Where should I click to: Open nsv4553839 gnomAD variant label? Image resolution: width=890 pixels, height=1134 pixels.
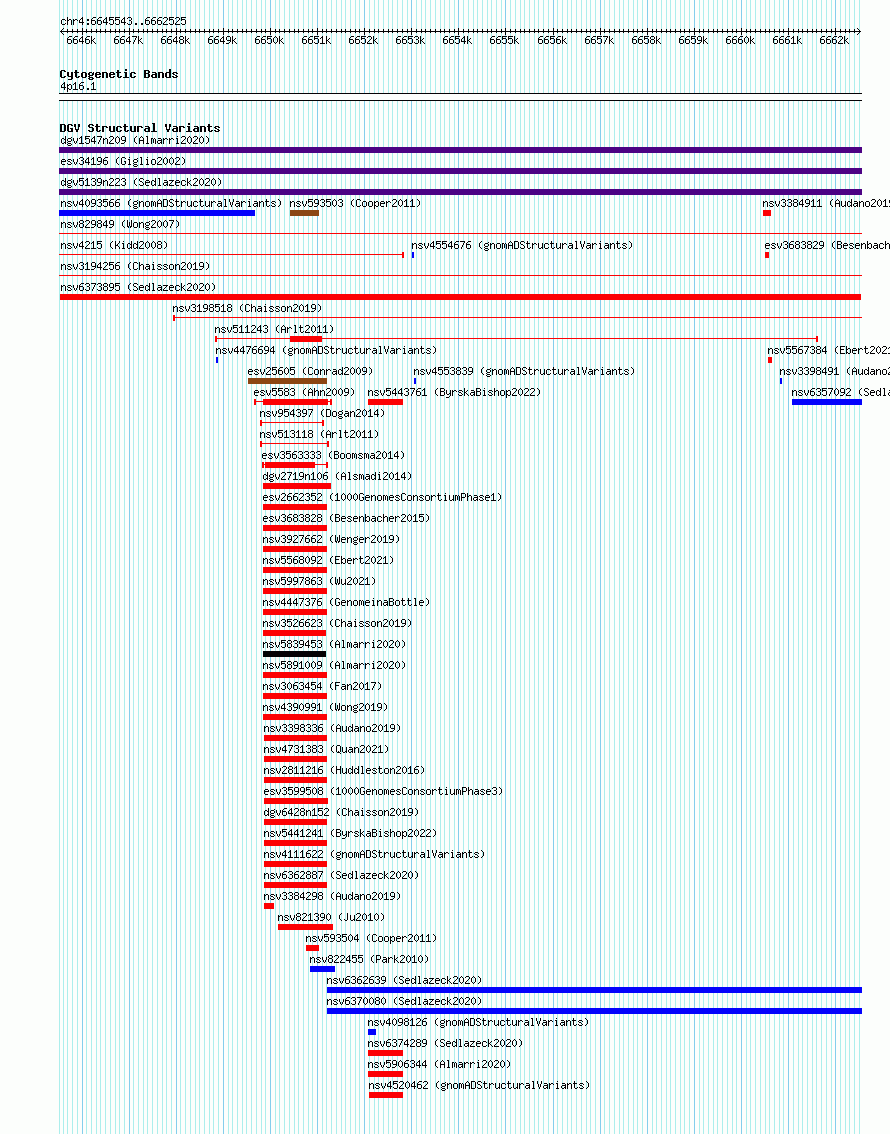tap(524, 371)
